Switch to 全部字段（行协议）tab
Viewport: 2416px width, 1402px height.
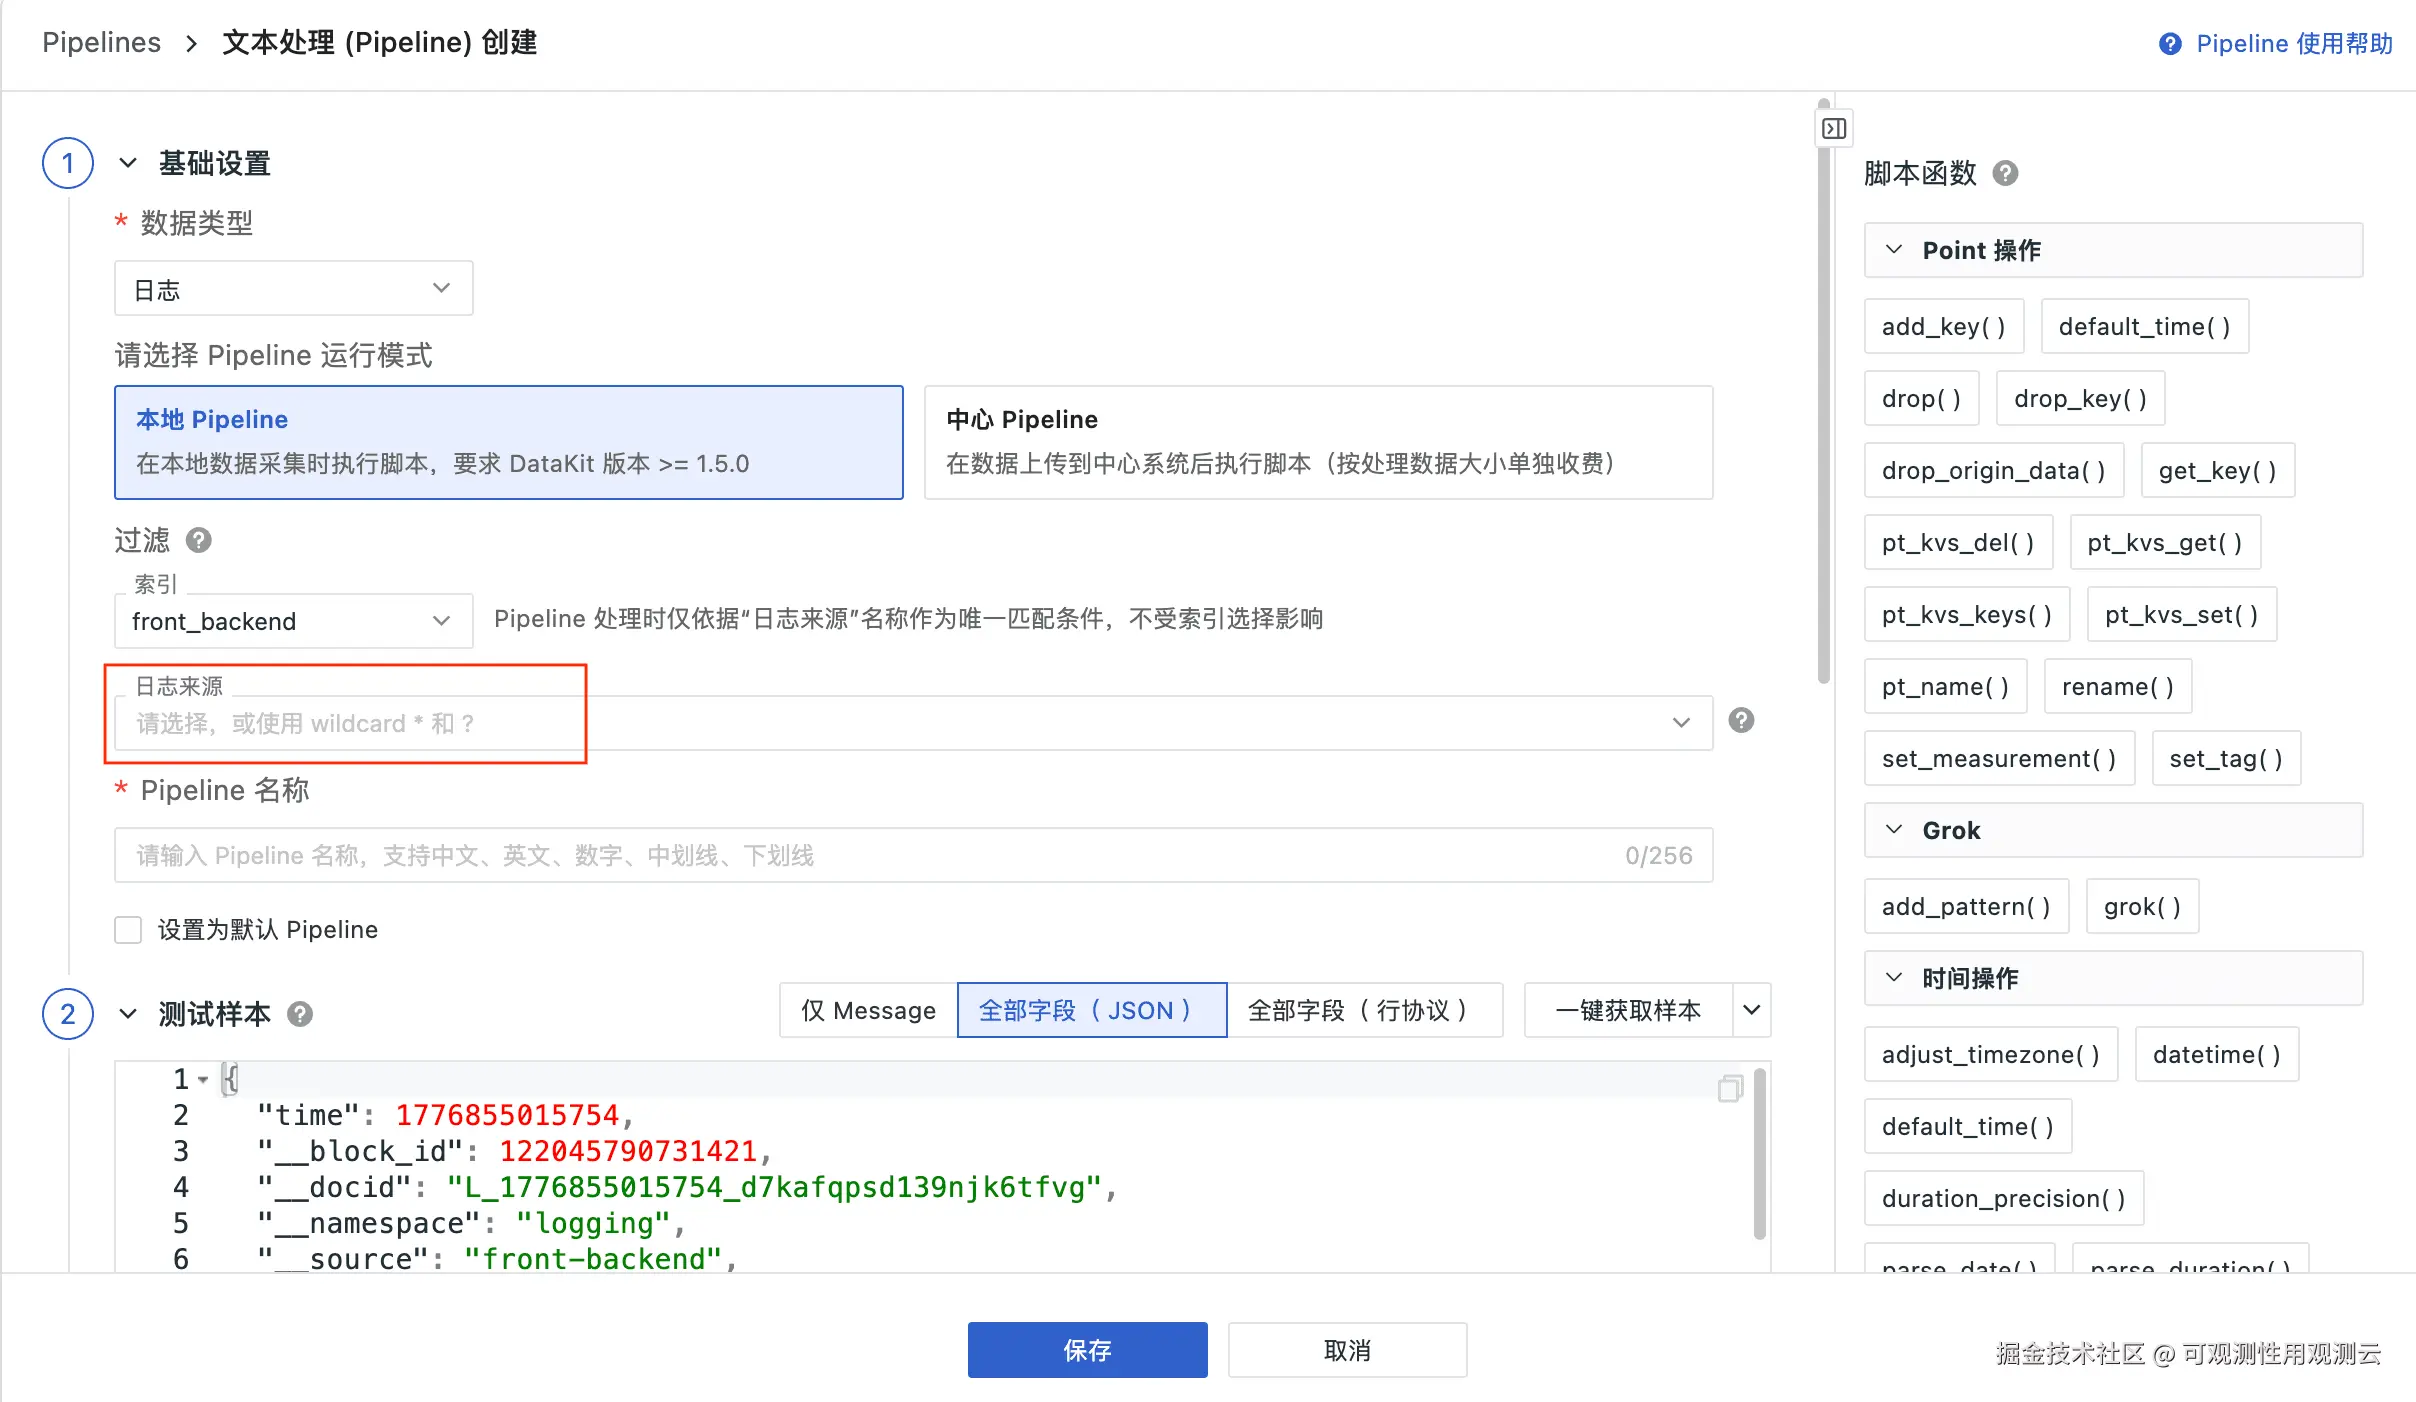point(1363,1010)
